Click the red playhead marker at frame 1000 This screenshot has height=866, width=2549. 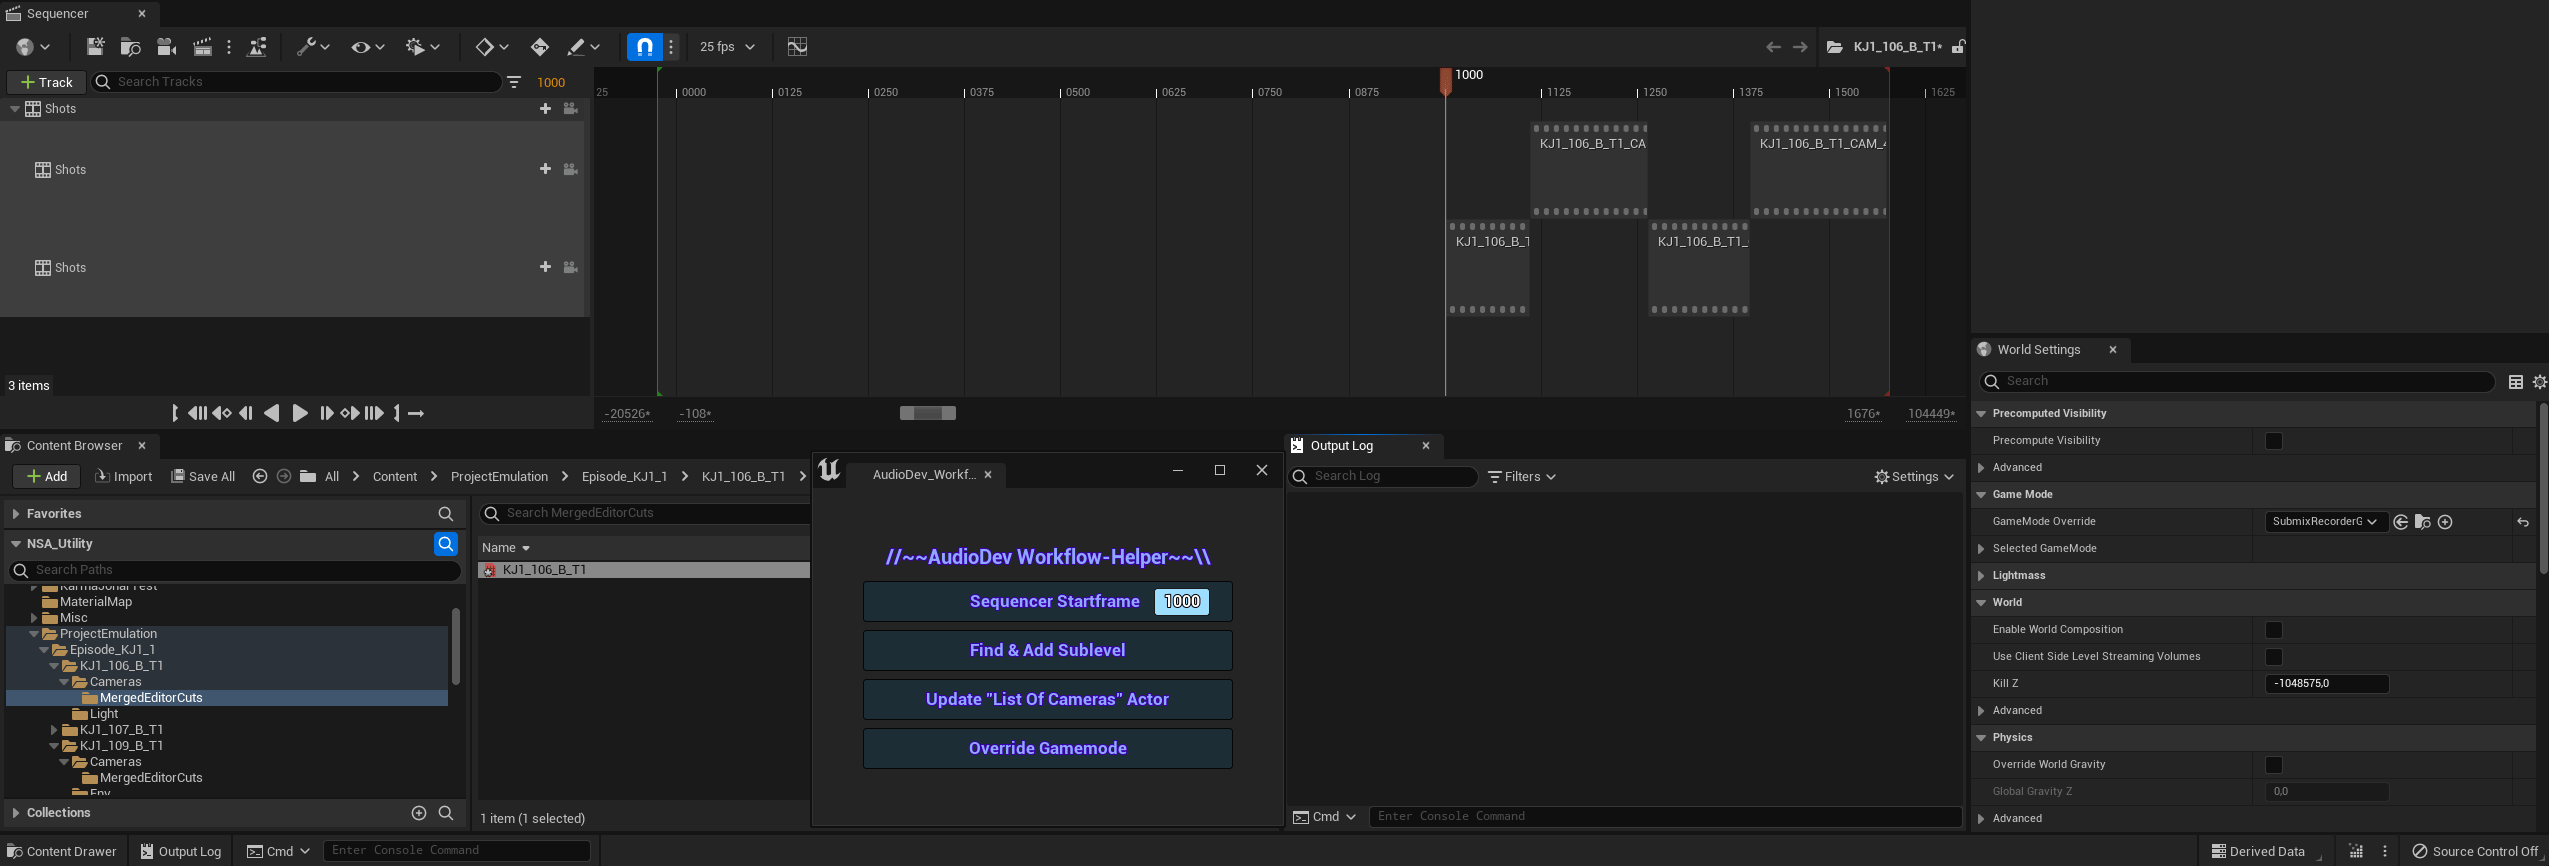click(x=1445, y=81)
